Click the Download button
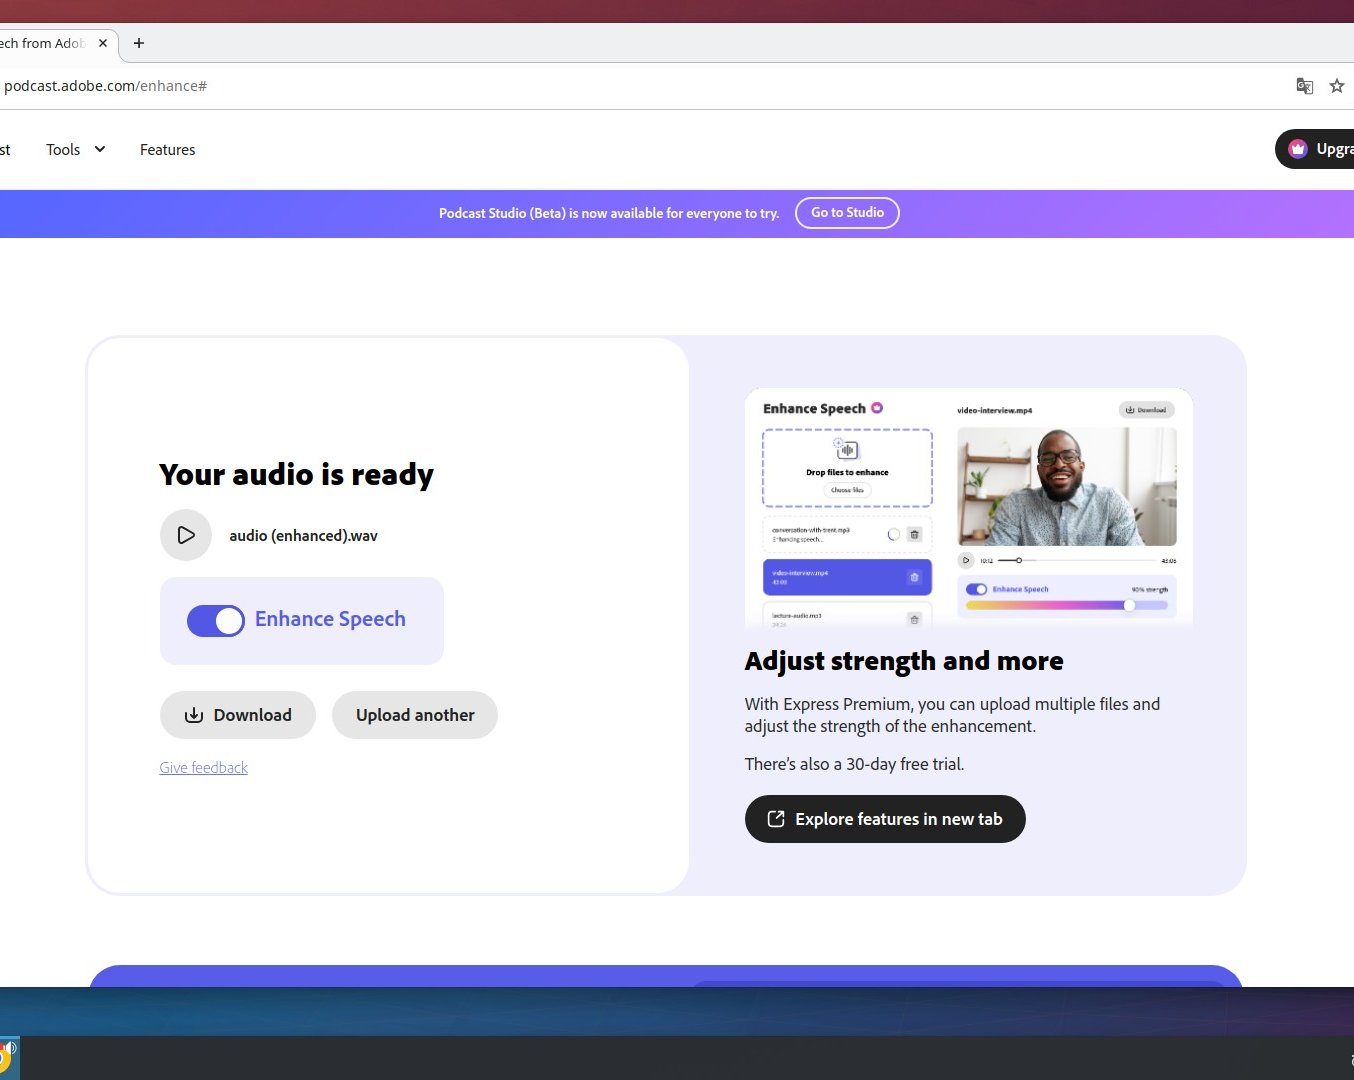The height and width of the screenshot is (1080, 1354). click(238, 715)
